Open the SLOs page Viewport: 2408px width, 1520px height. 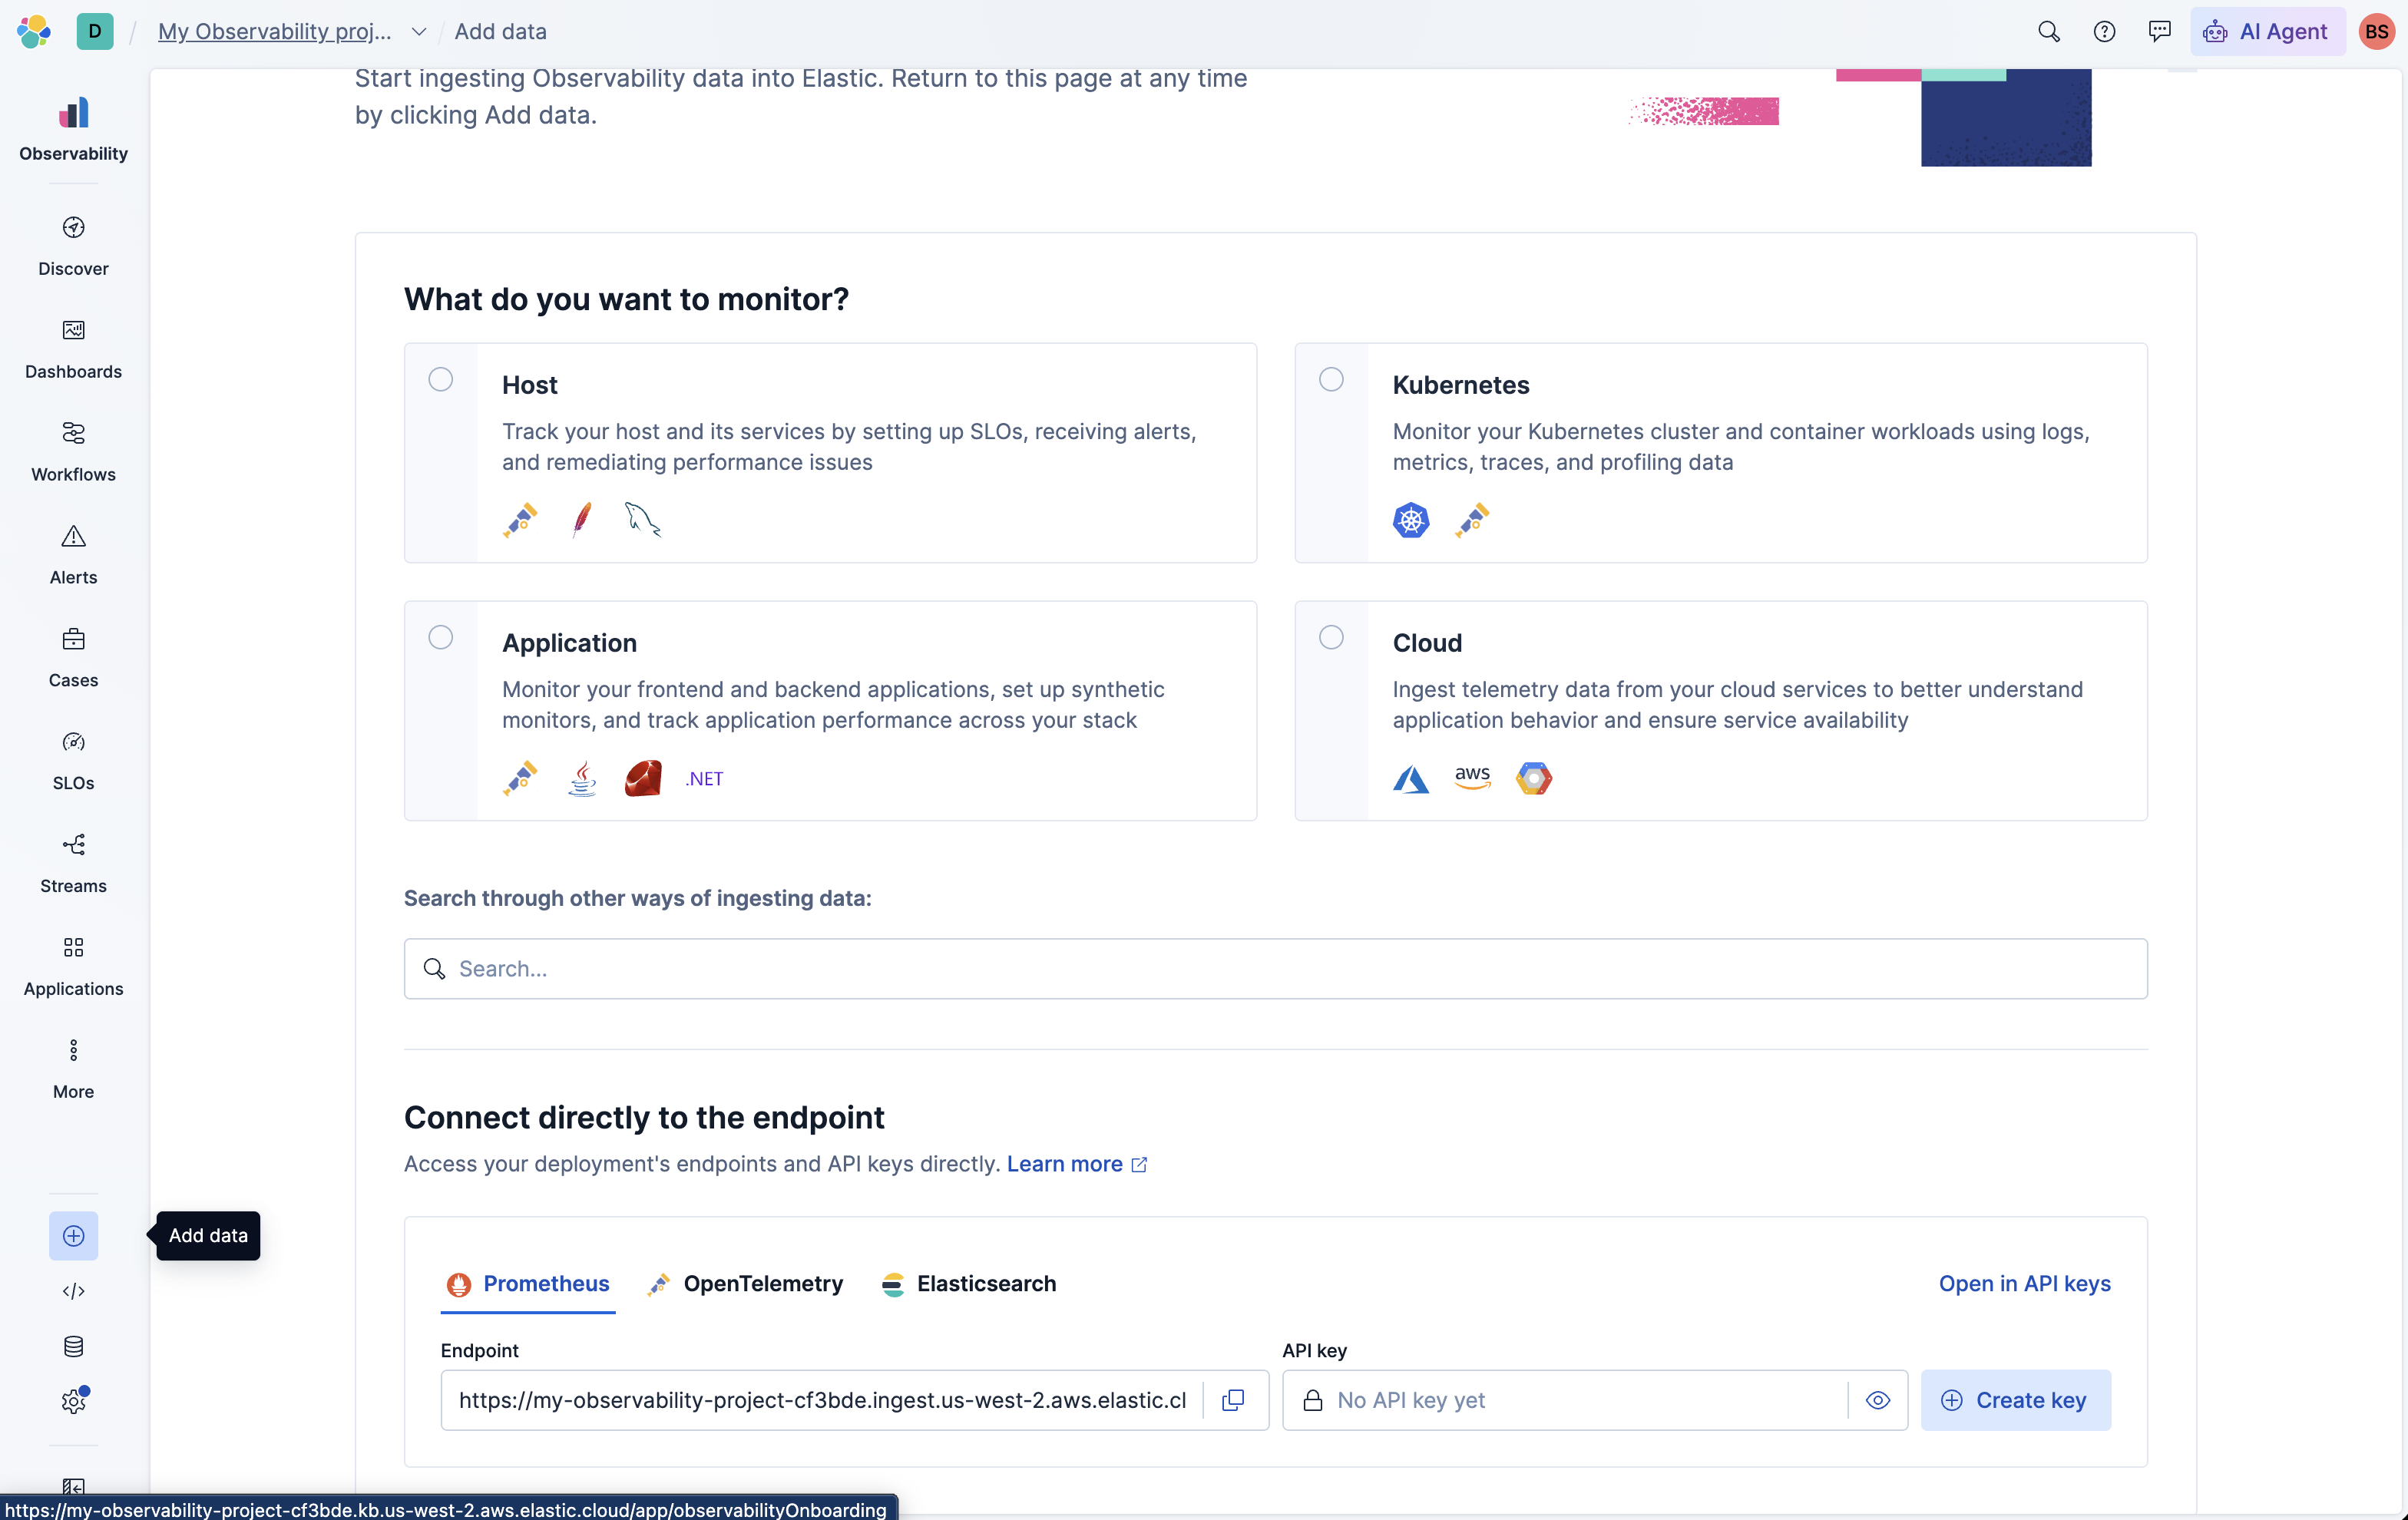point(73,761)
